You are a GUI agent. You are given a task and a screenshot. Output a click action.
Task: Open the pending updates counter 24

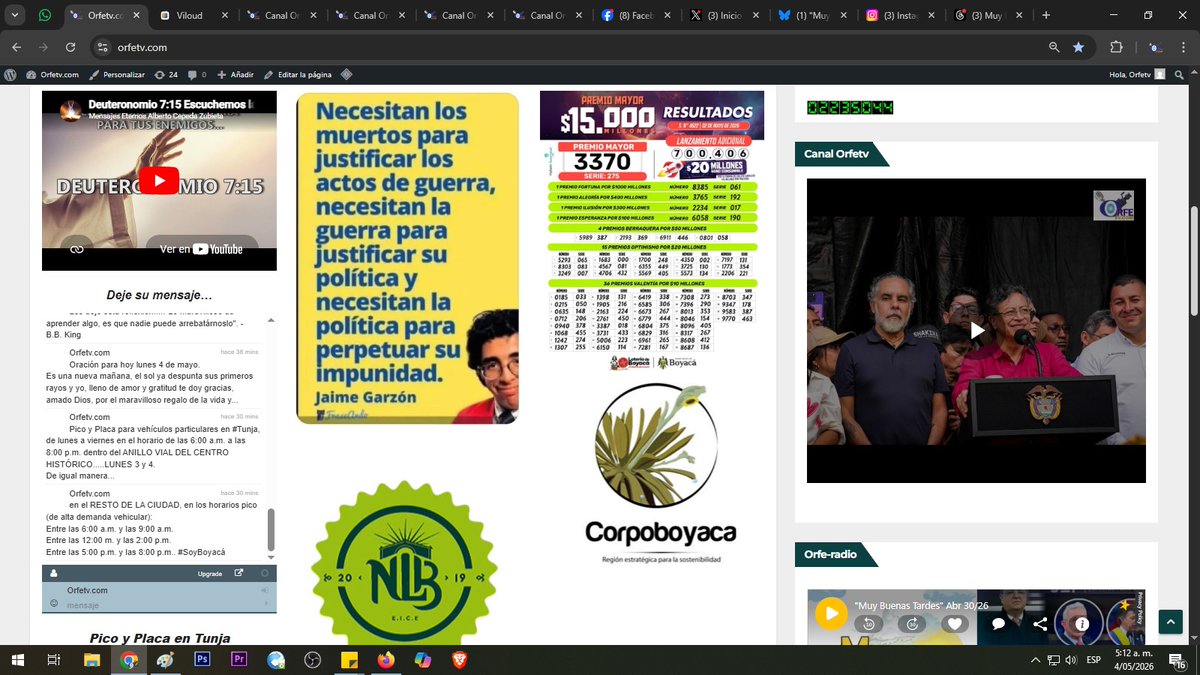pyautogui.click(x=166, y=74)
